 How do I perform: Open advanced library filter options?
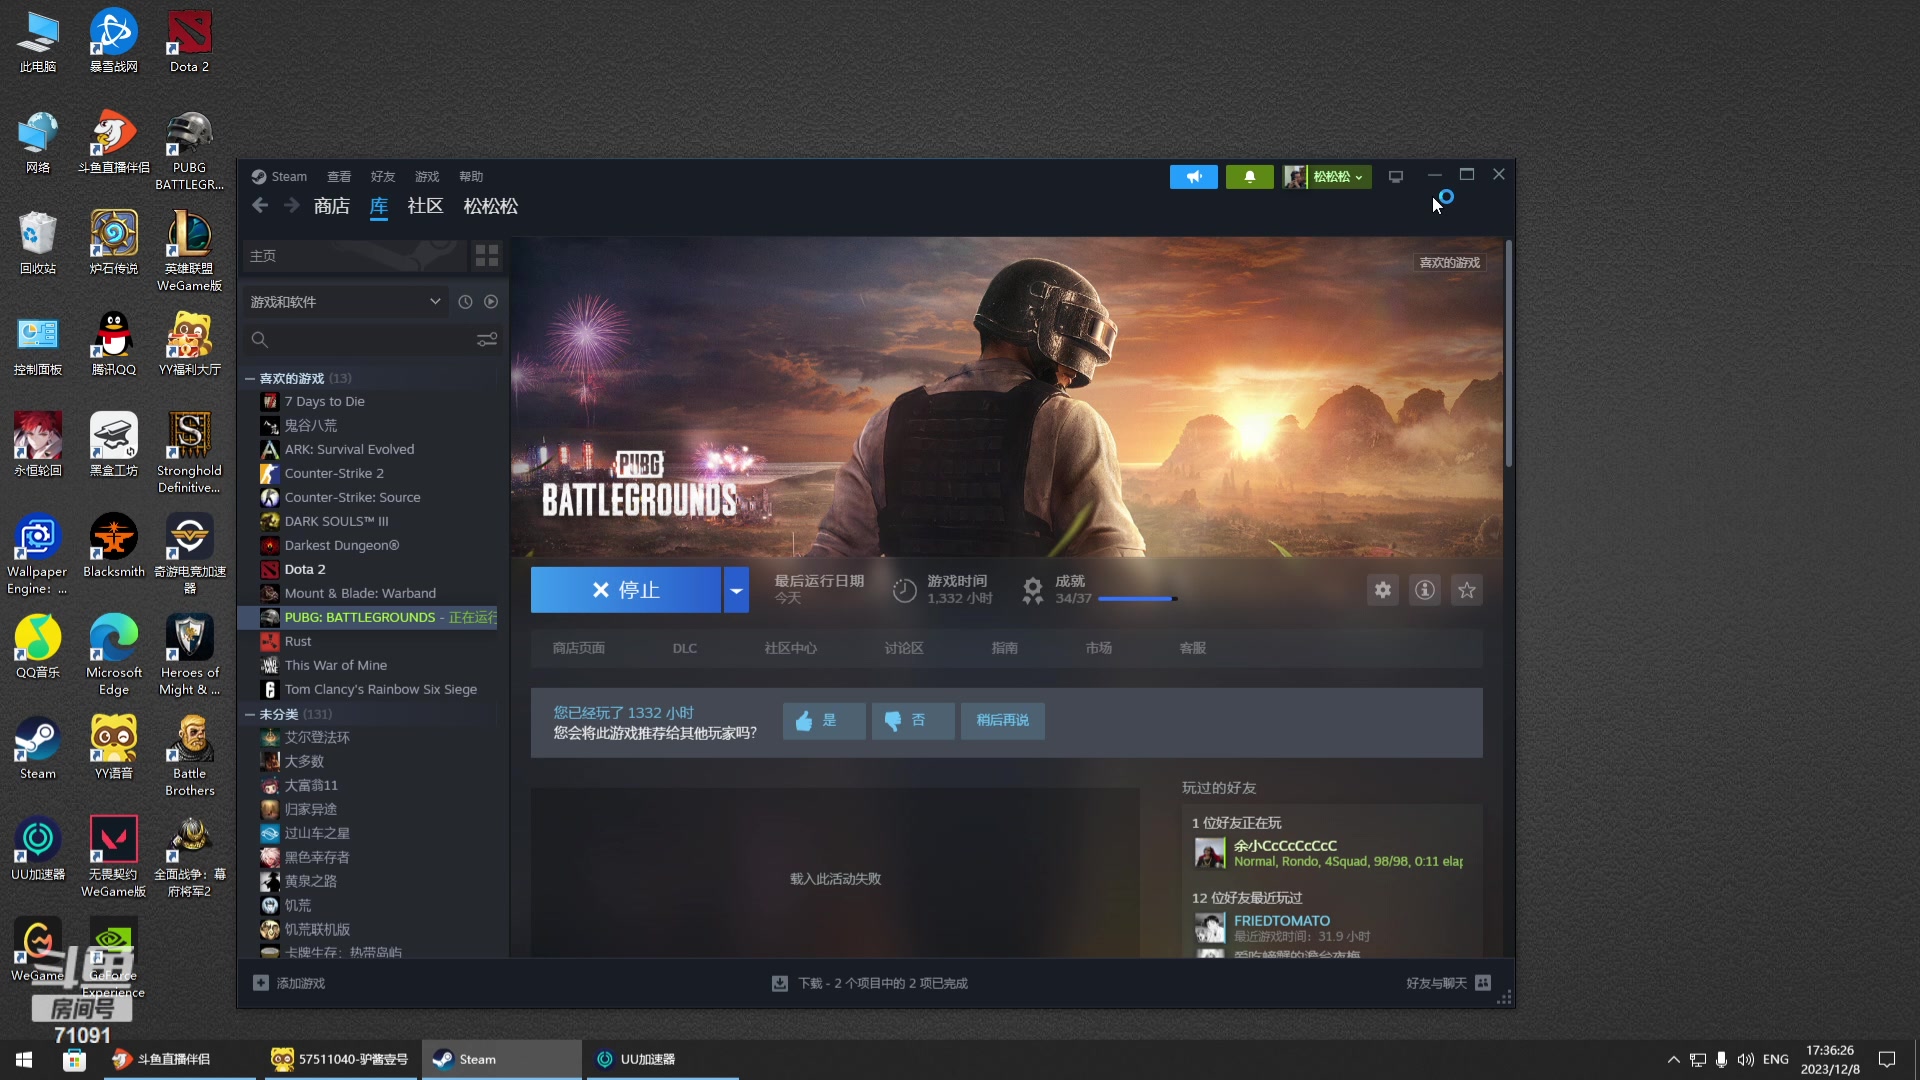click(487, 340)
